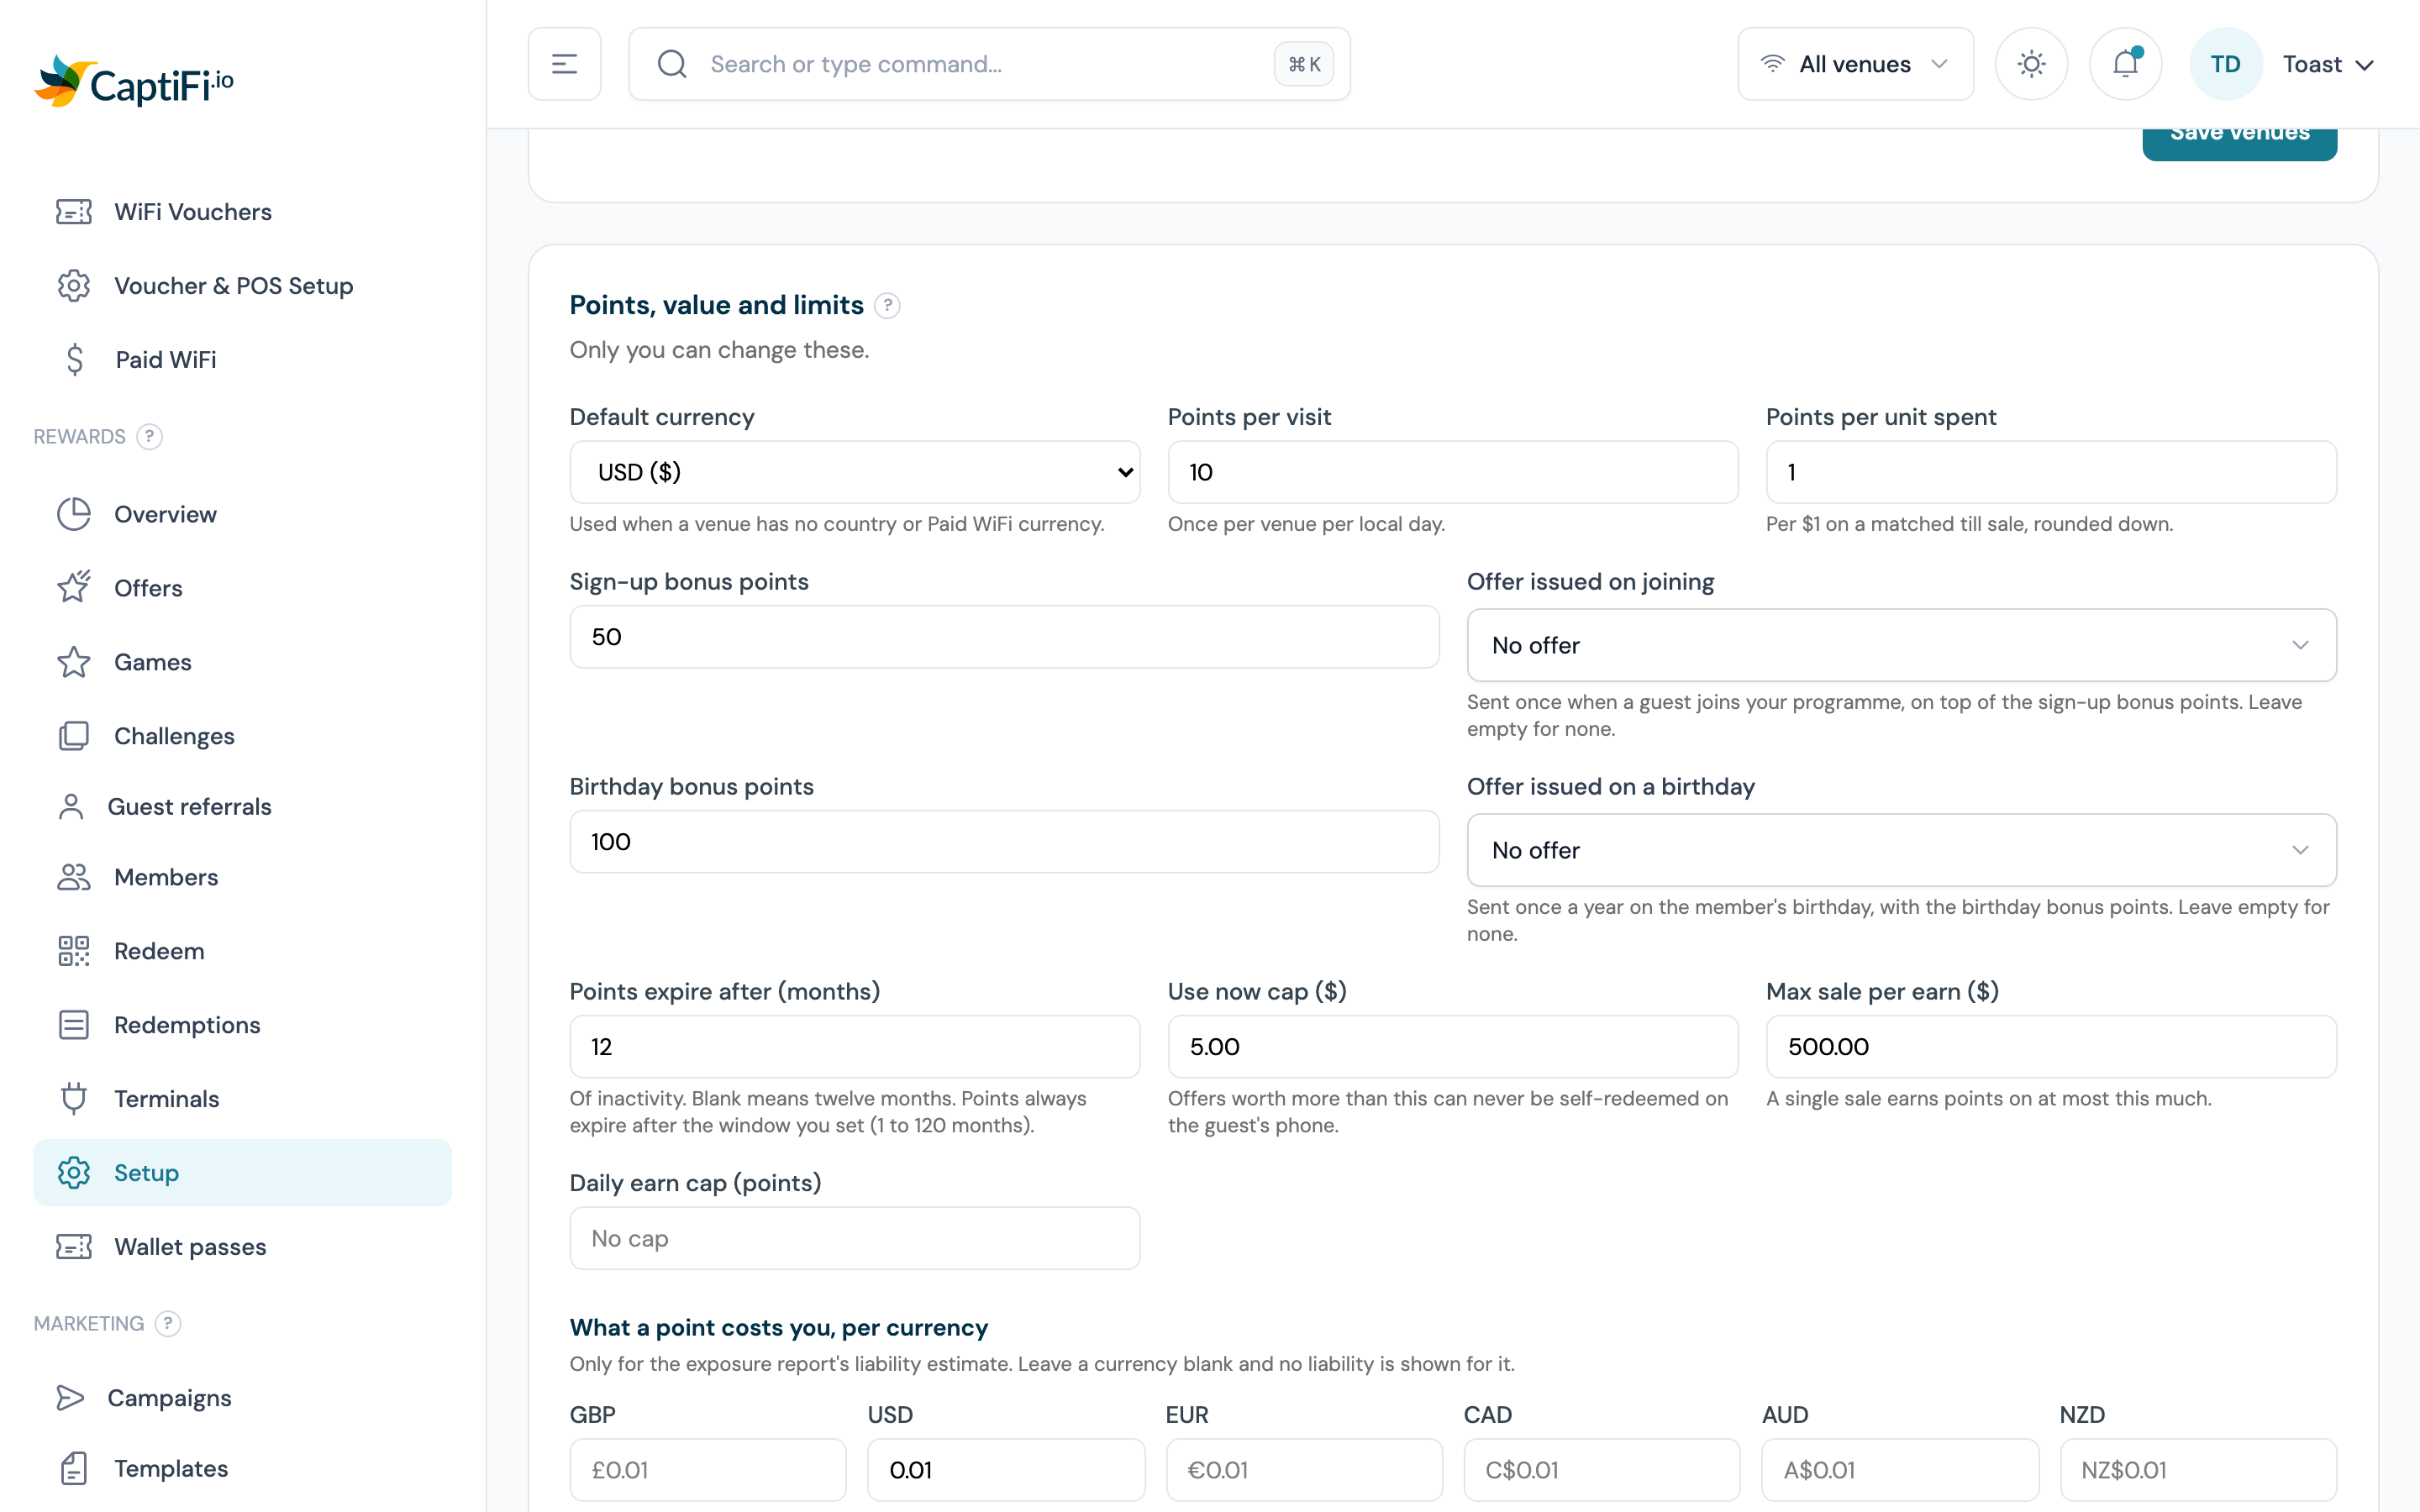
Task: Expand Offer issued on a birthday dropdown
Action: (x=1901, y=850)
